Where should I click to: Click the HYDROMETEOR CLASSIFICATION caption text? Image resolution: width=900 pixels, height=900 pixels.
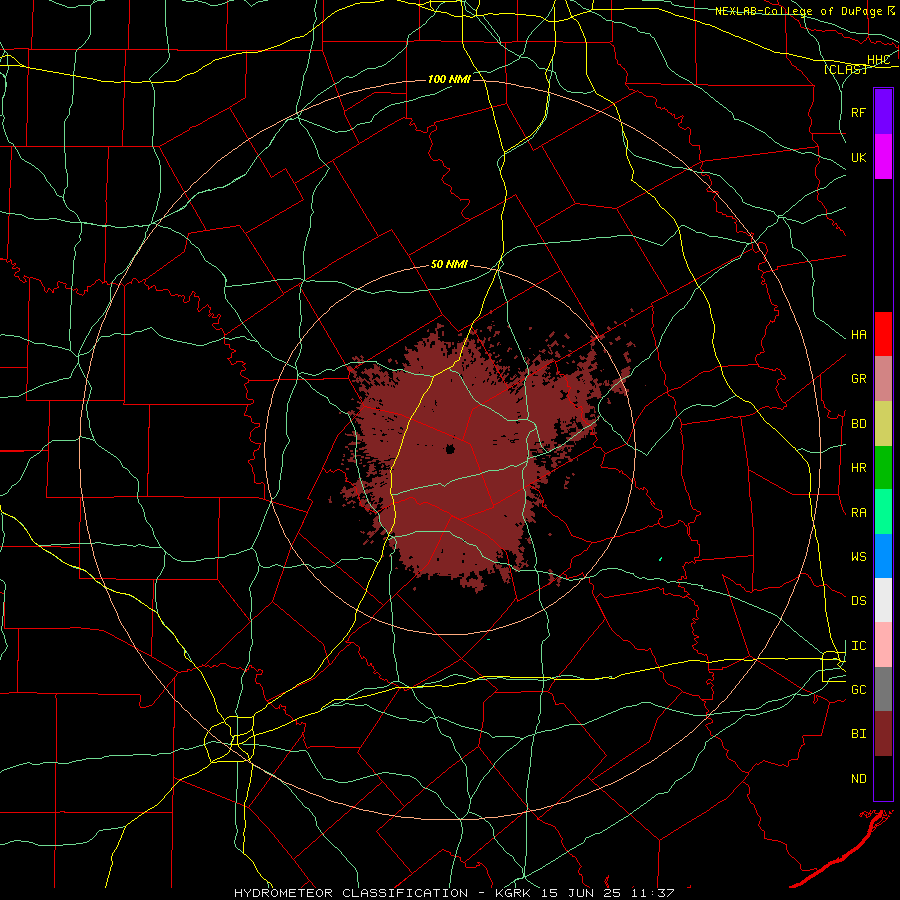click(351, 893)
